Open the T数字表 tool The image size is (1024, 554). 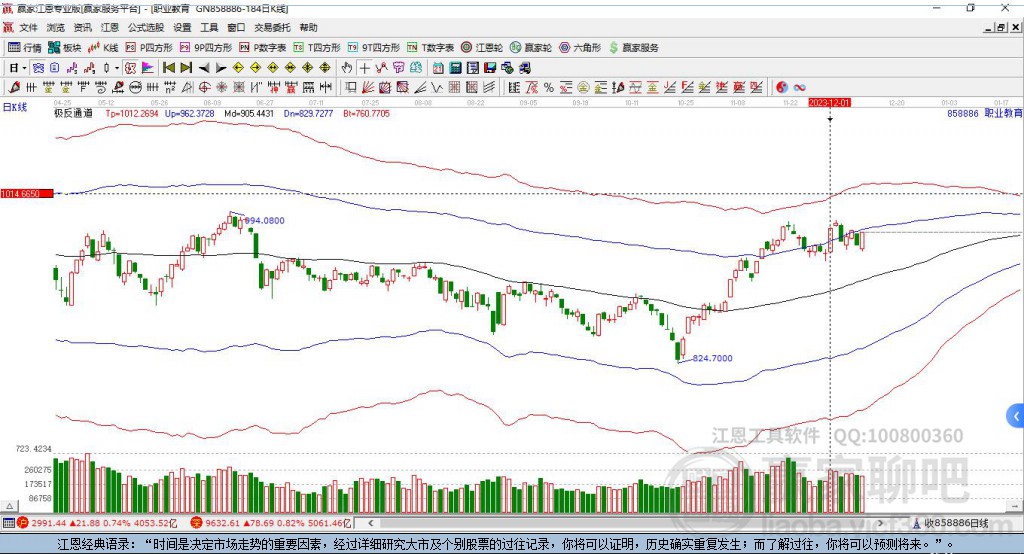(430, 48)
